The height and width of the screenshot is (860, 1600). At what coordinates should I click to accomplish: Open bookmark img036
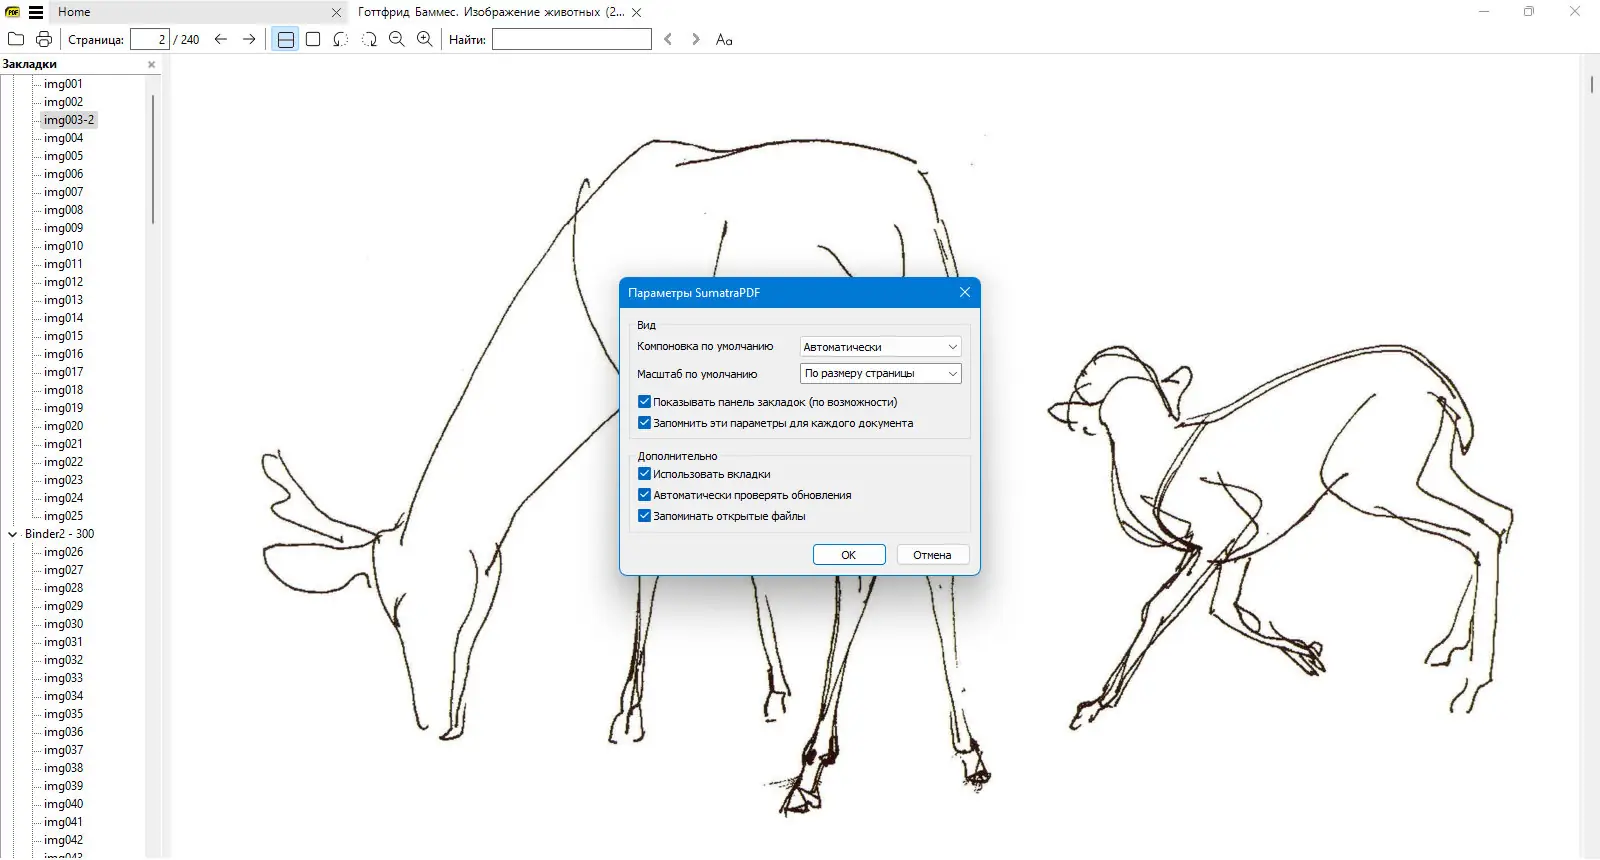63,732
